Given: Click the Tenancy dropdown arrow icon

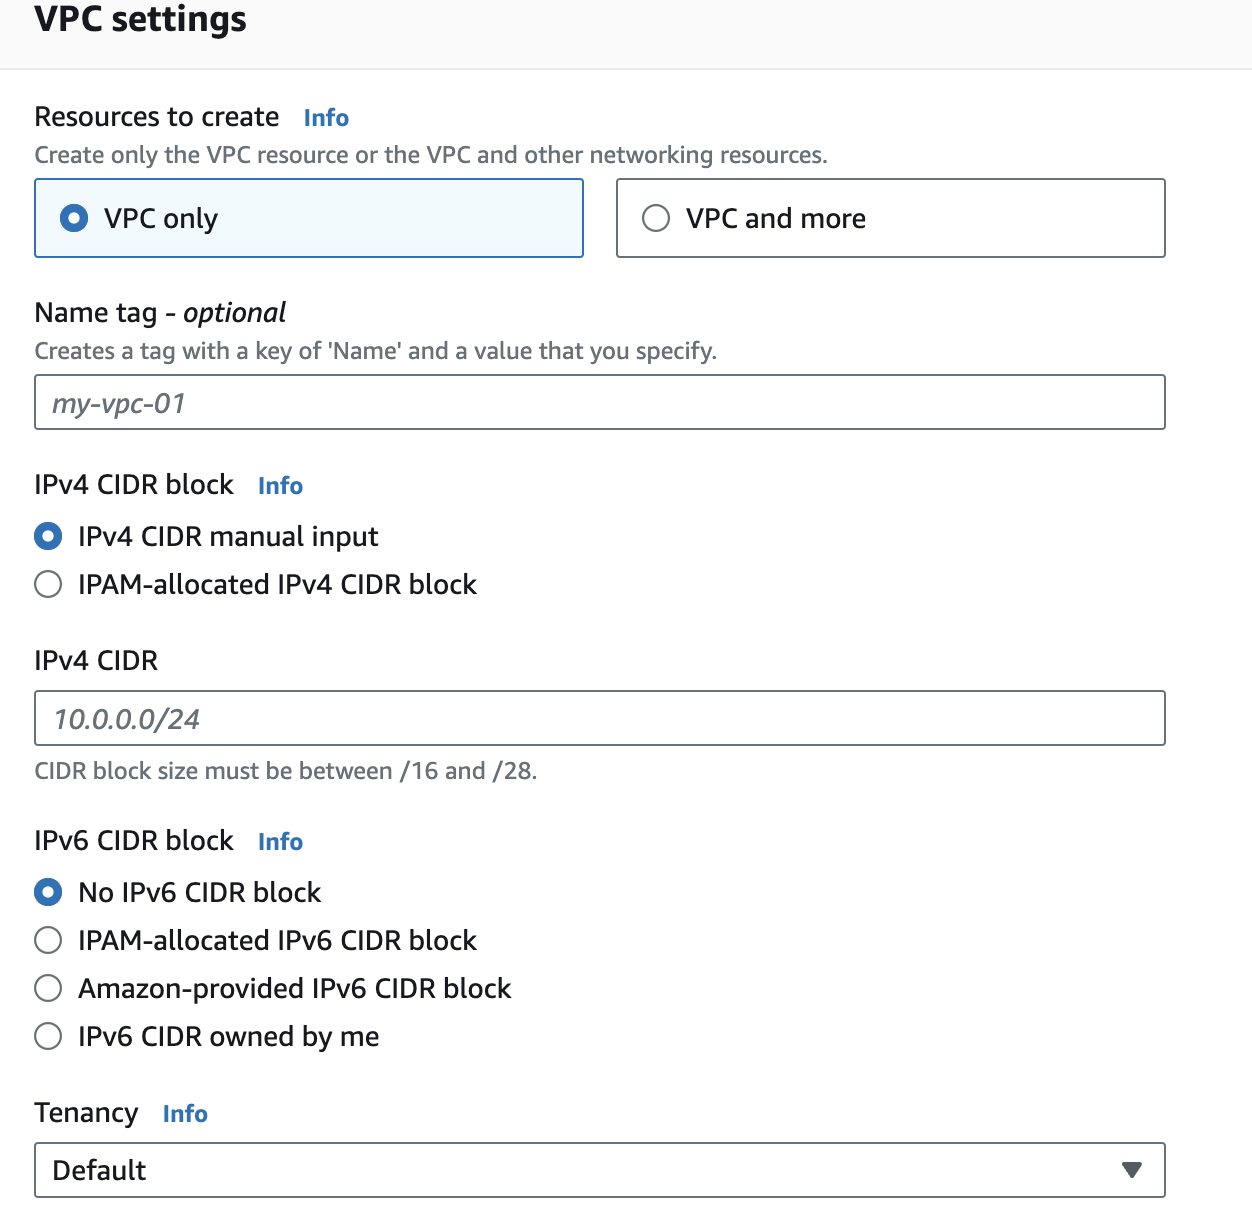Looking at the screenshot, I should coord(1131,1170).
